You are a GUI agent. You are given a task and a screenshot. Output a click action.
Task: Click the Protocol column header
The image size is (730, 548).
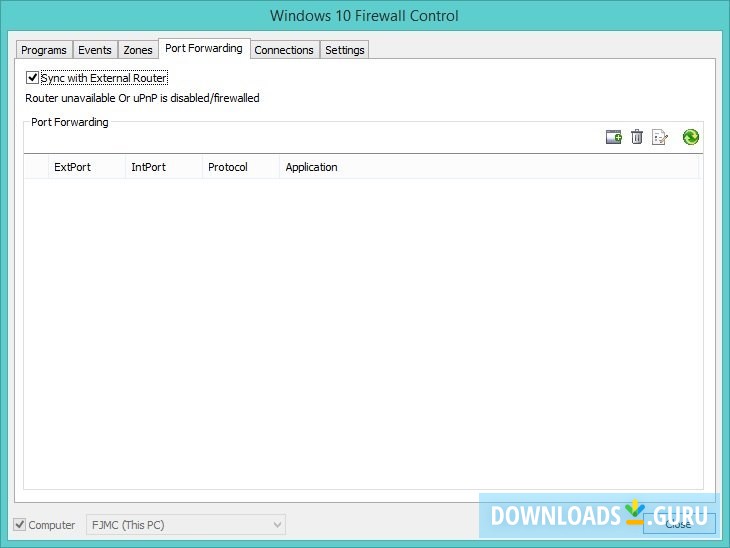coord(241,167)
